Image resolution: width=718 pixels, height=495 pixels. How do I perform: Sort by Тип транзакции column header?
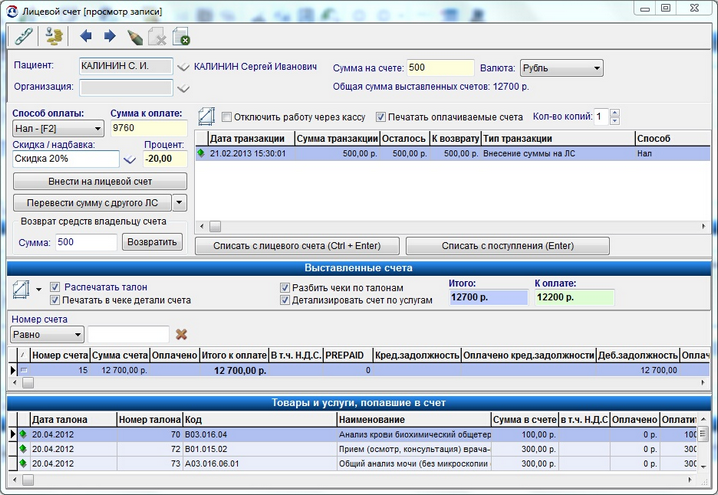point(558,138)
